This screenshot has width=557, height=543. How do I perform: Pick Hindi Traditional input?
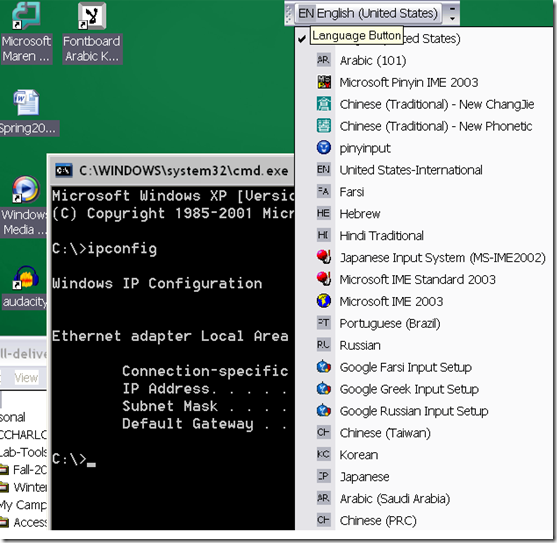[x=424, y=235]
